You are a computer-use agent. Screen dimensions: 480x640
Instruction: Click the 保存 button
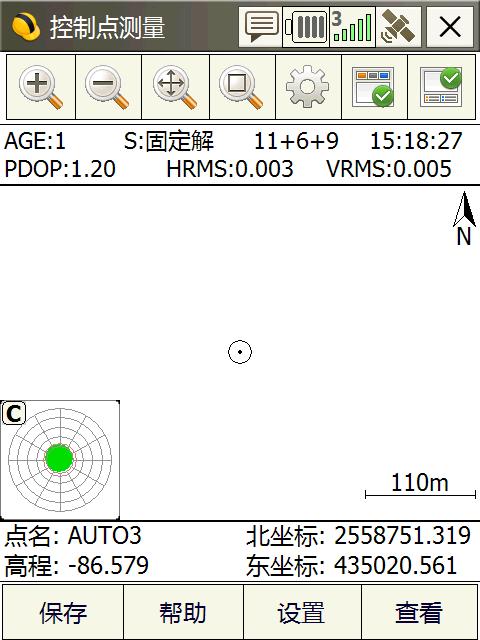(63, 612)
